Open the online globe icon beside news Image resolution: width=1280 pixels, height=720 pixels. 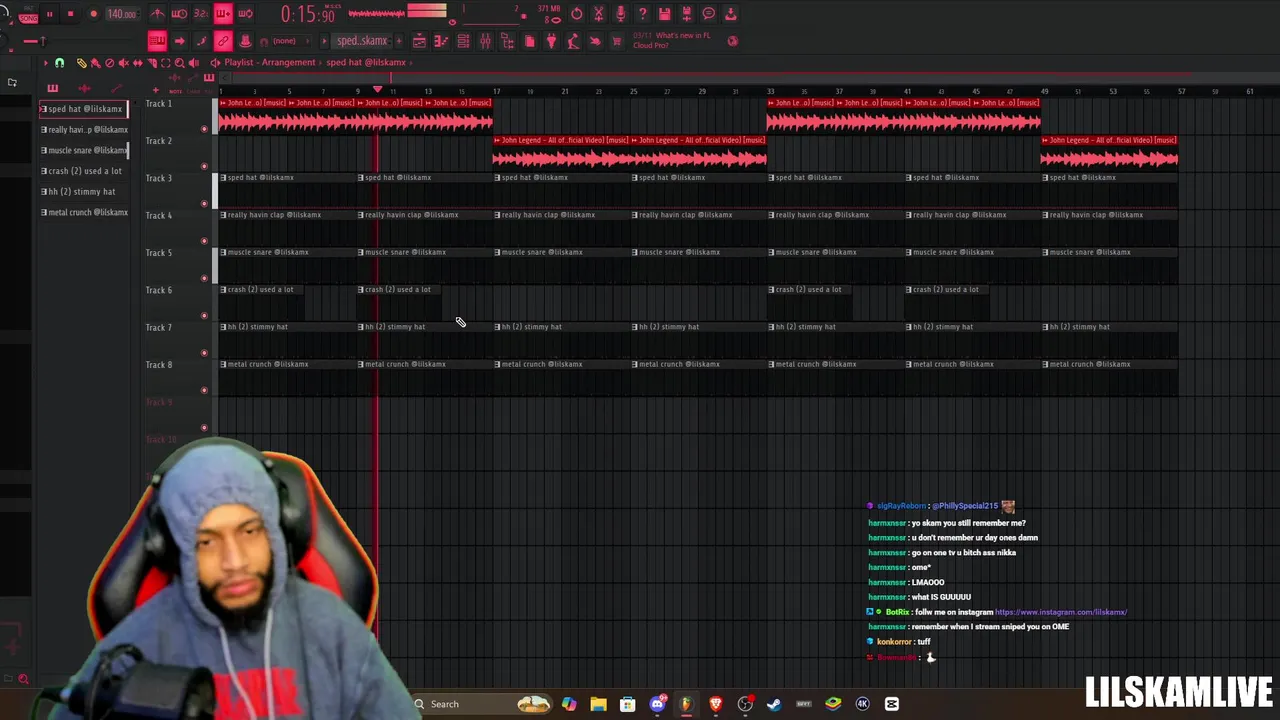pos(733,41)
